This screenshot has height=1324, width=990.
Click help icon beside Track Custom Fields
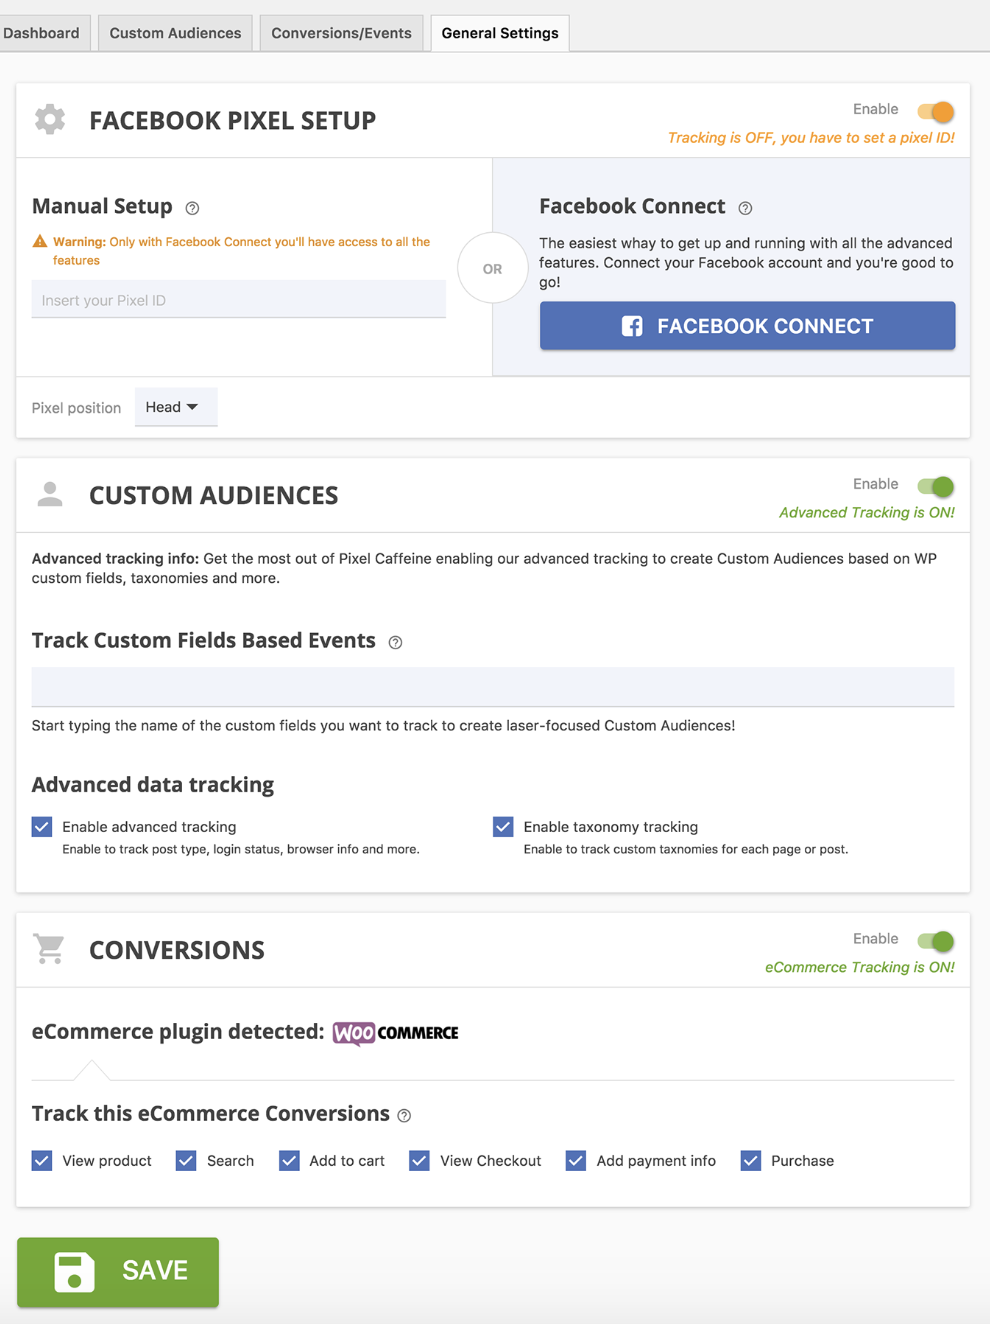coord(395,642)
